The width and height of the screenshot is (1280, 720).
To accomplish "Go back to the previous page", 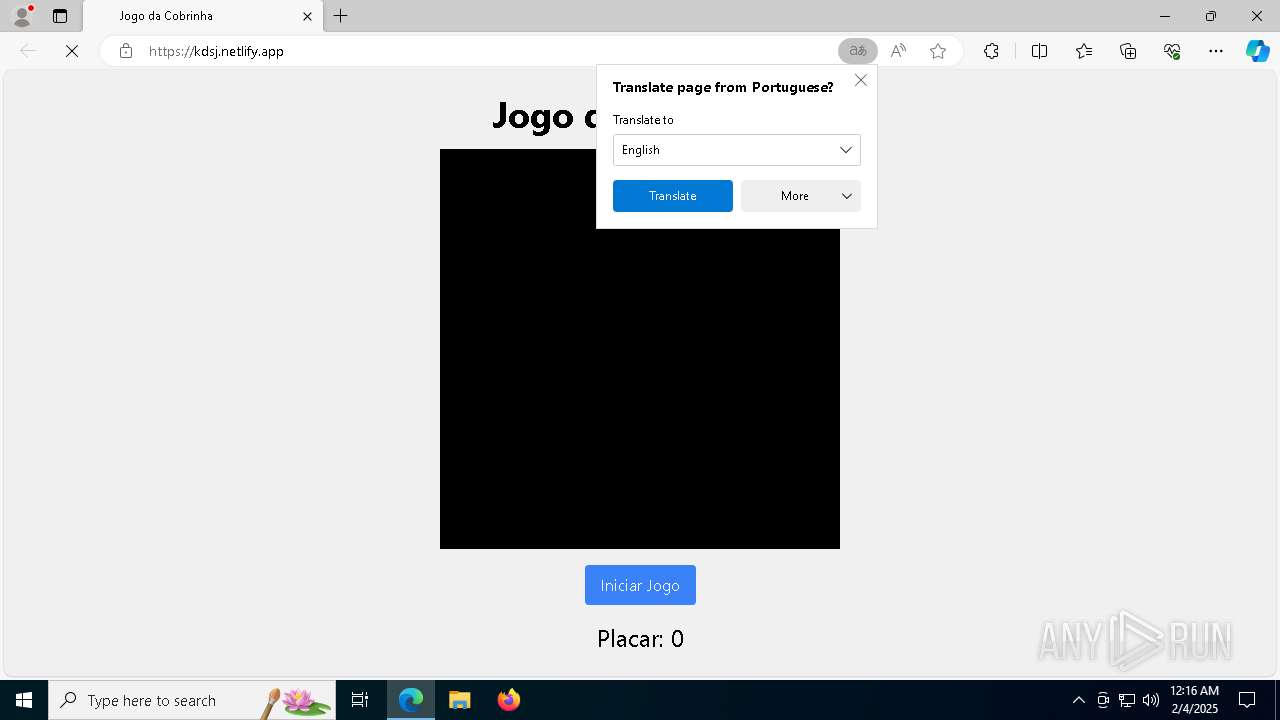I will click(28, 51).
